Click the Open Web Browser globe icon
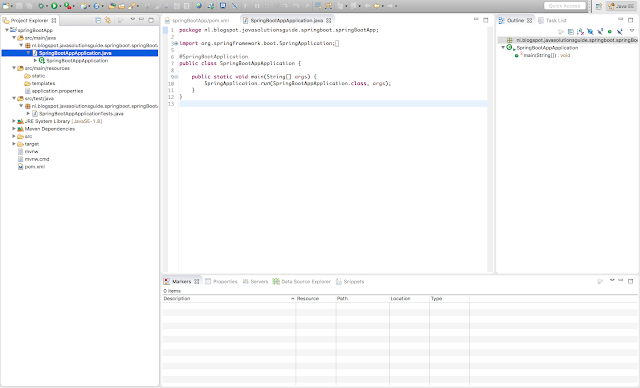 click(198, 6)
